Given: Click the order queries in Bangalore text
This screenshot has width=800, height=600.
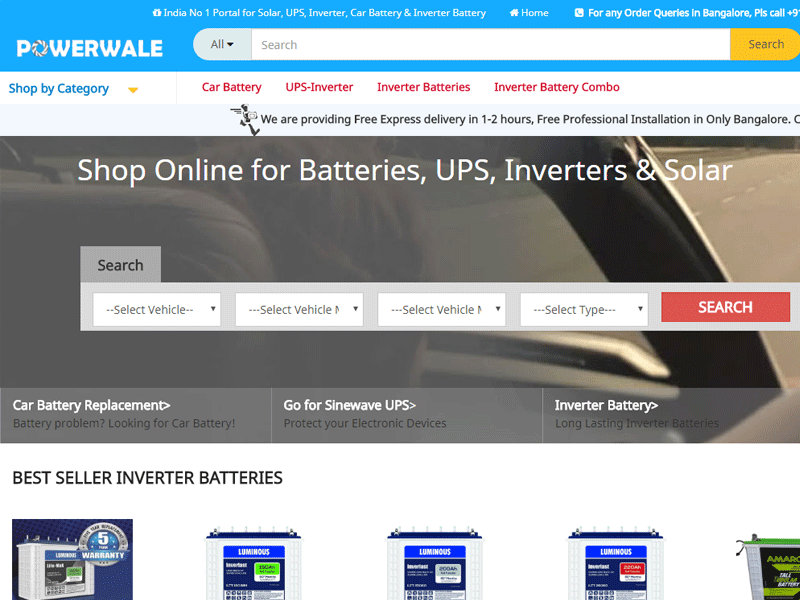Looking at the screenshot, I should coord(694,13).
